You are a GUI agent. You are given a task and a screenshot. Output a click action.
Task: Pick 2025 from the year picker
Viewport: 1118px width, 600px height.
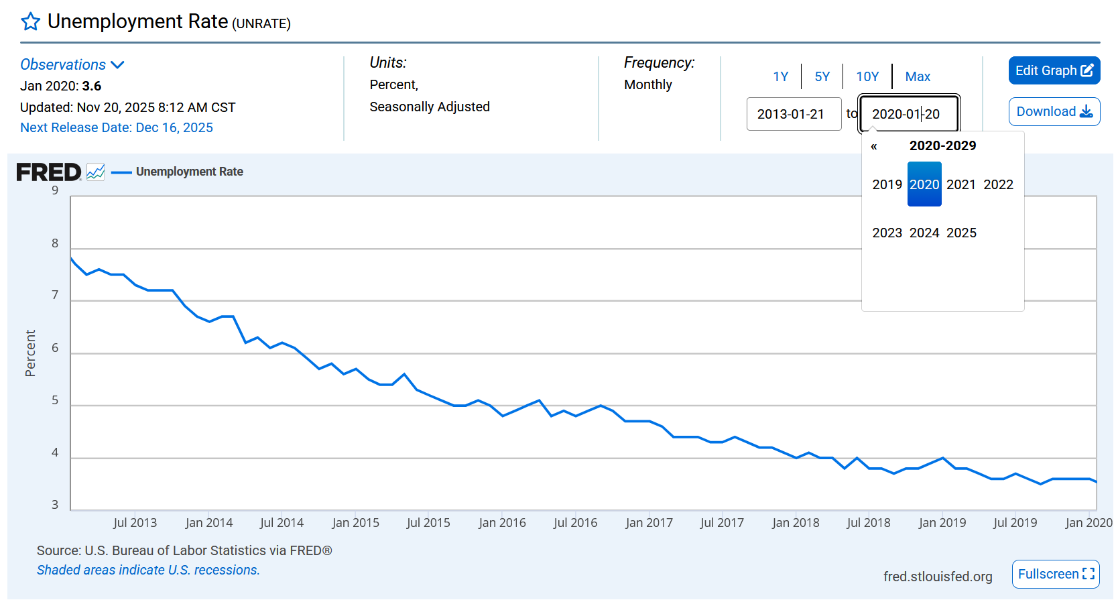[961, 233]
